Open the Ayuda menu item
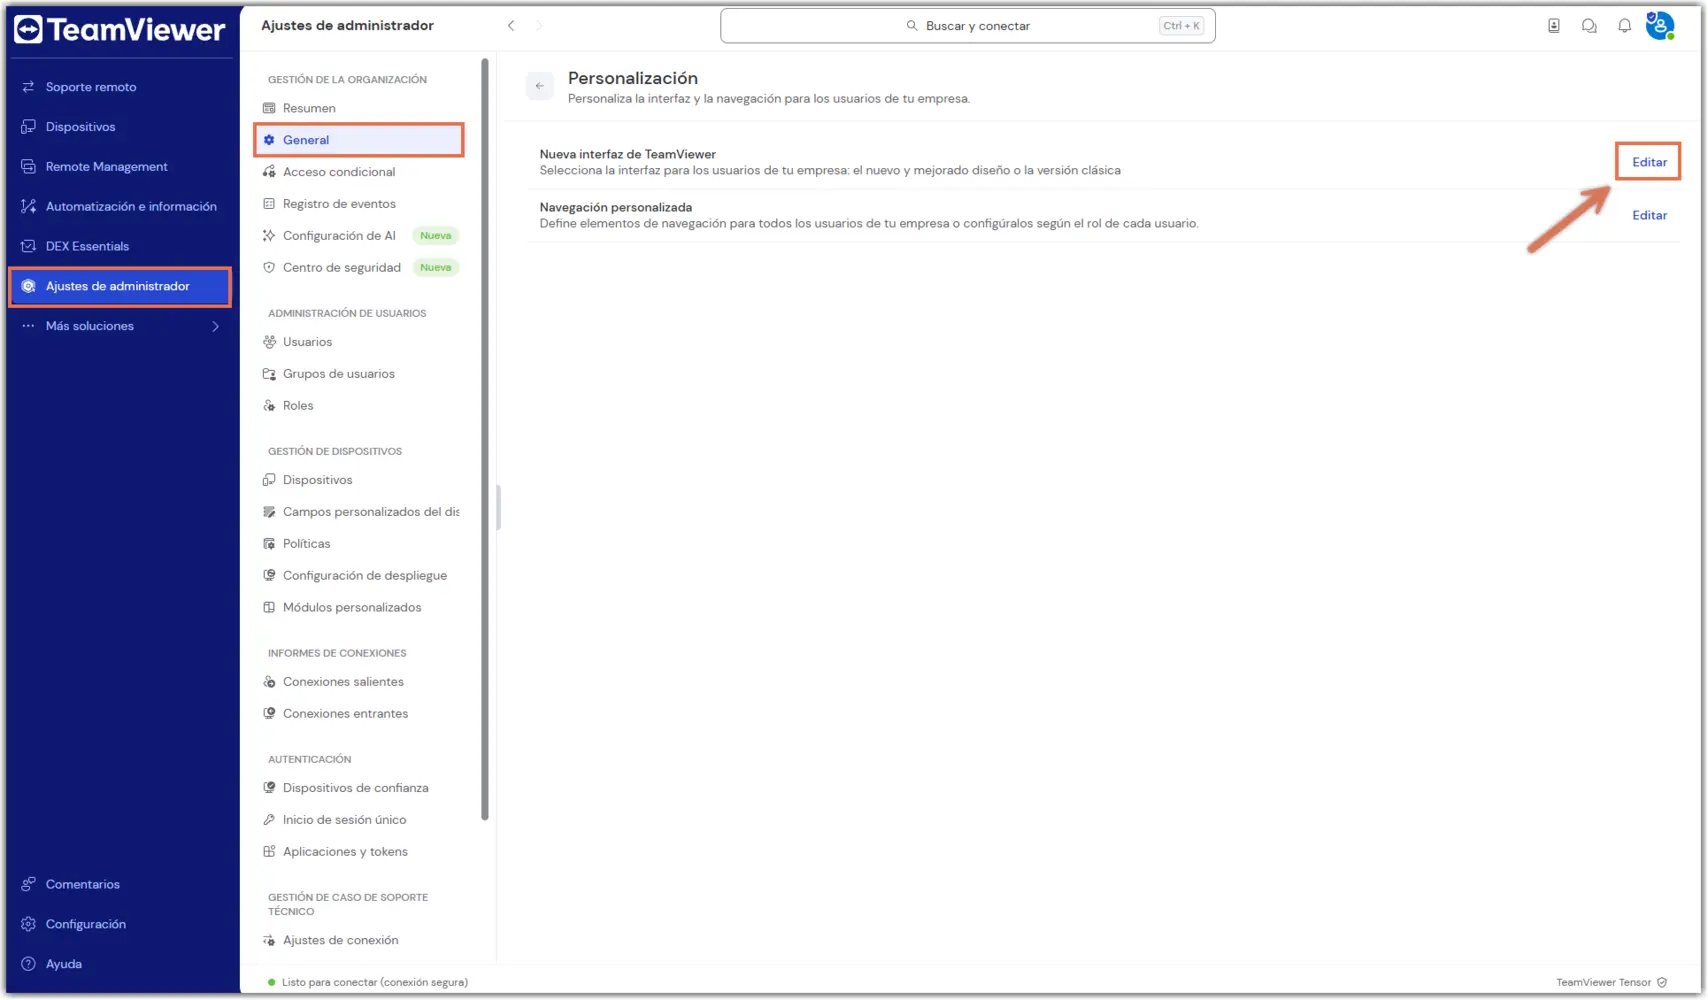1708x1000 pixels. click(120, 964)
